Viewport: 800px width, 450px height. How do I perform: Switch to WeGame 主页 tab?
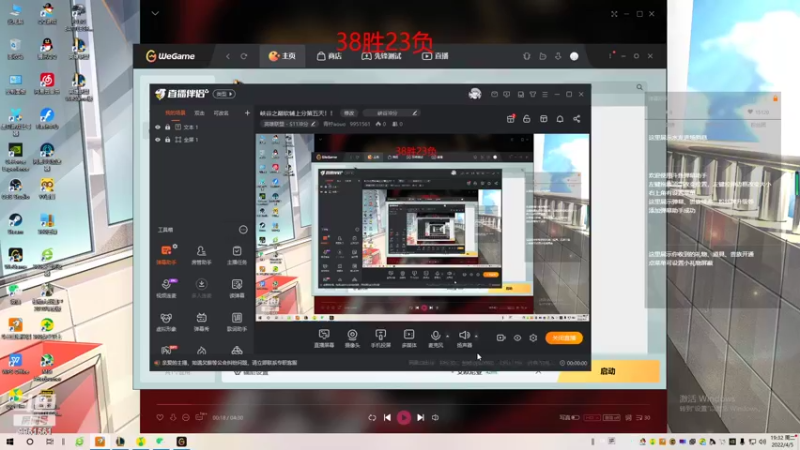pyautogui.click(x=283, y=56)
